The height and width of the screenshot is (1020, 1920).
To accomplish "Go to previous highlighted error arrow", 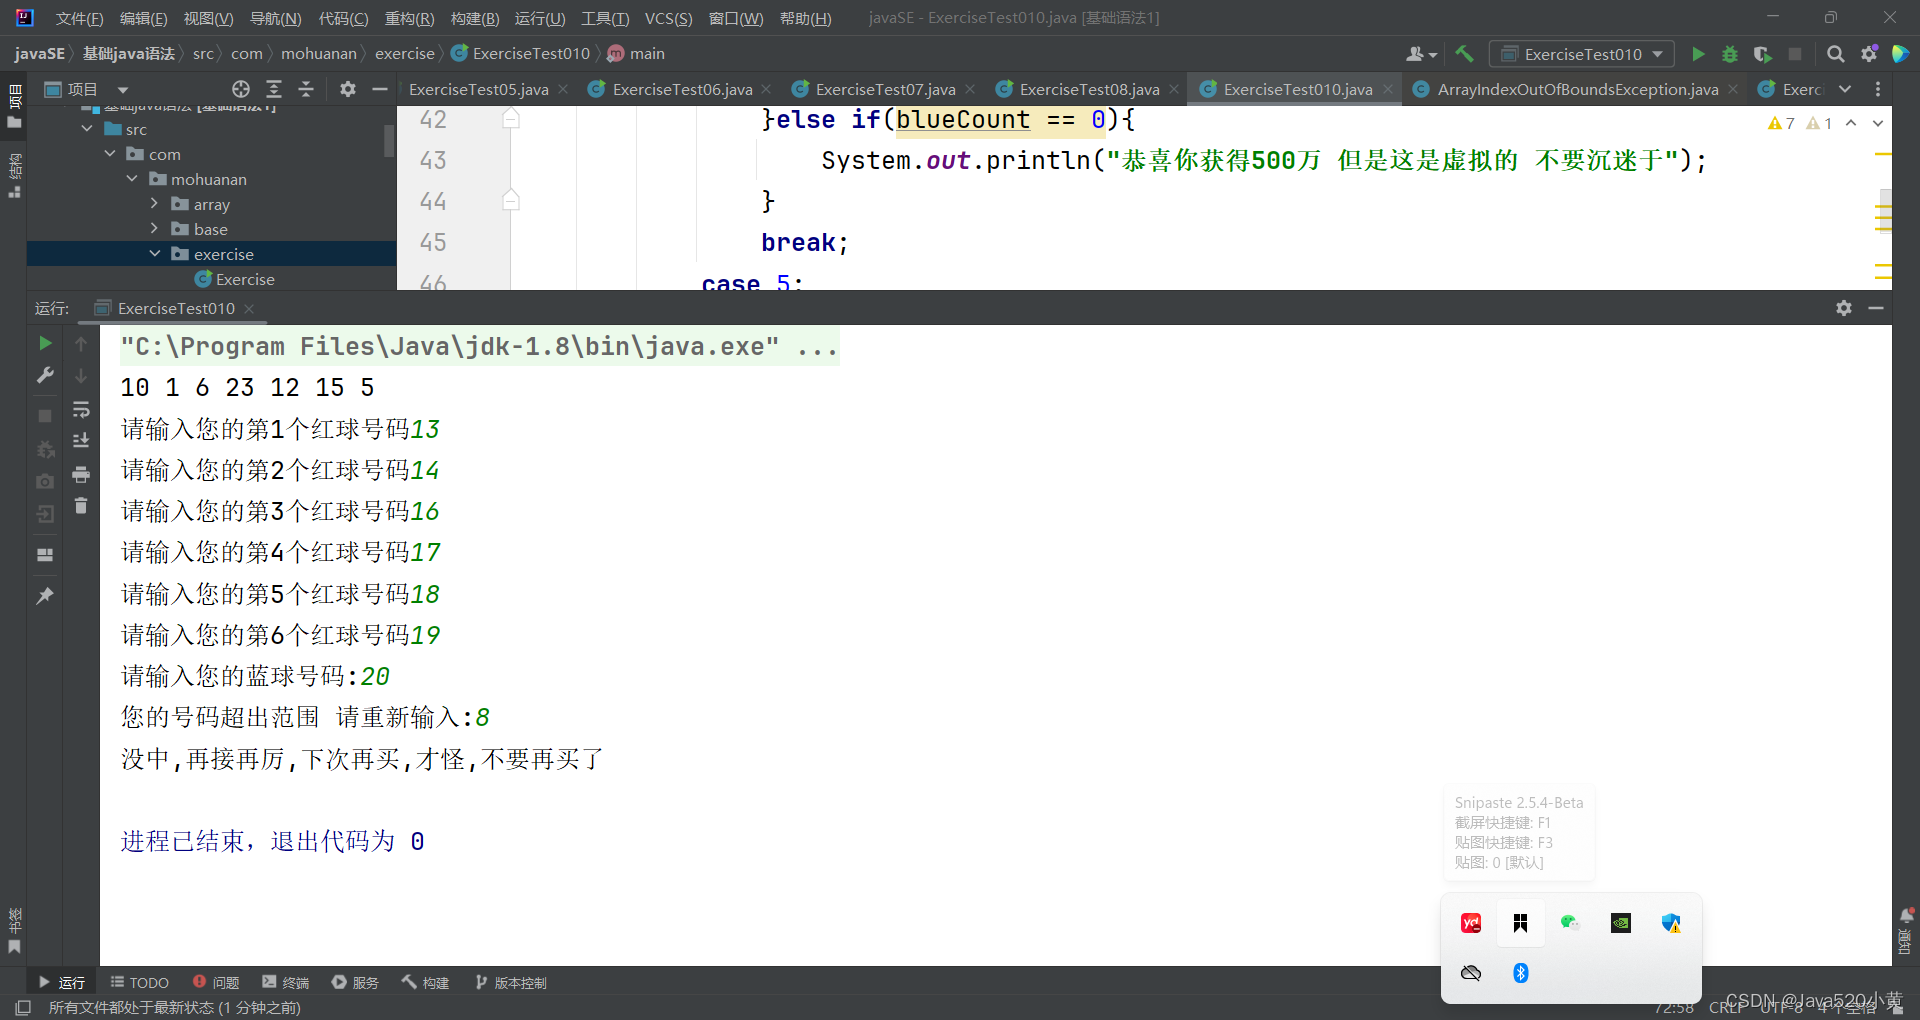I will (x=1851, y=123).
